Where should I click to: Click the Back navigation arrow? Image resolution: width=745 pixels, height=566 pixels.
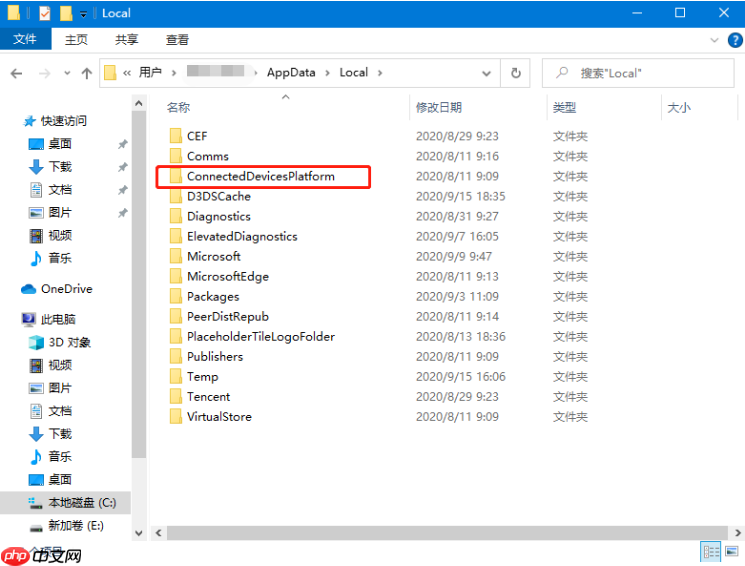(x=17, y=73)
